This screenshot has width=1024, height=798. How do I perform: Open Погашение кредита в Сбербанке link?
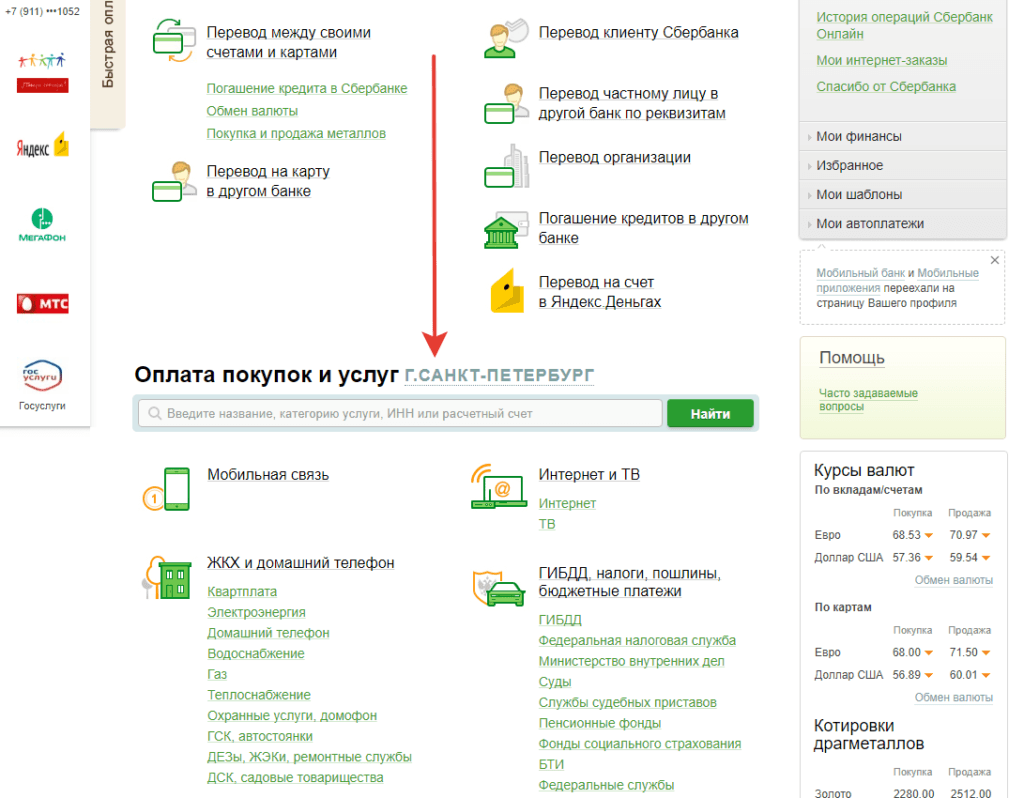tap(307, 88)
